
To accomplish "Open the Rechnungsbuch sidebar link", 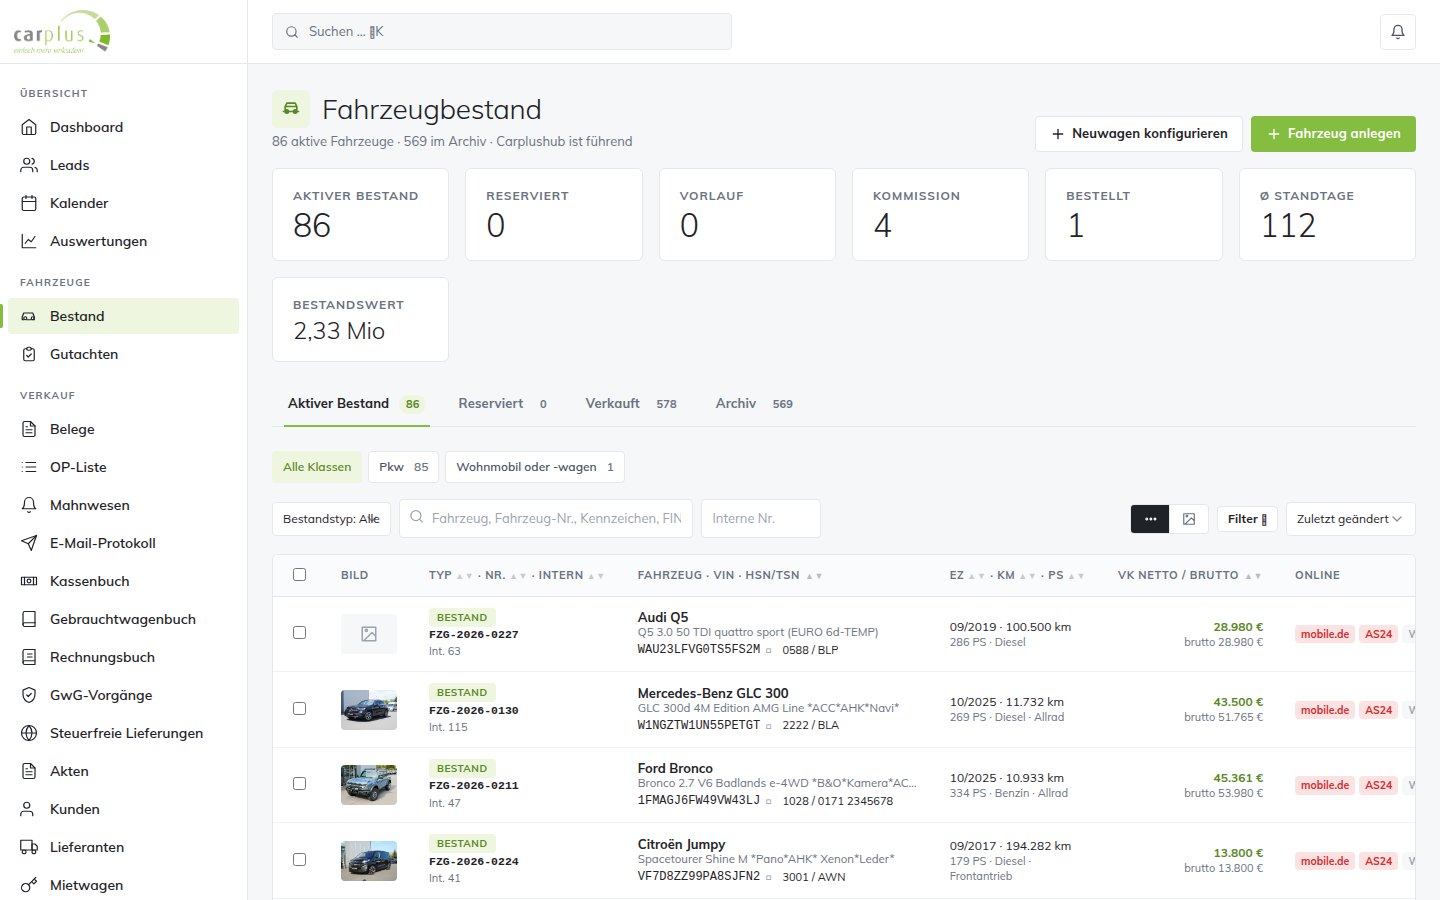I will 124,657.
